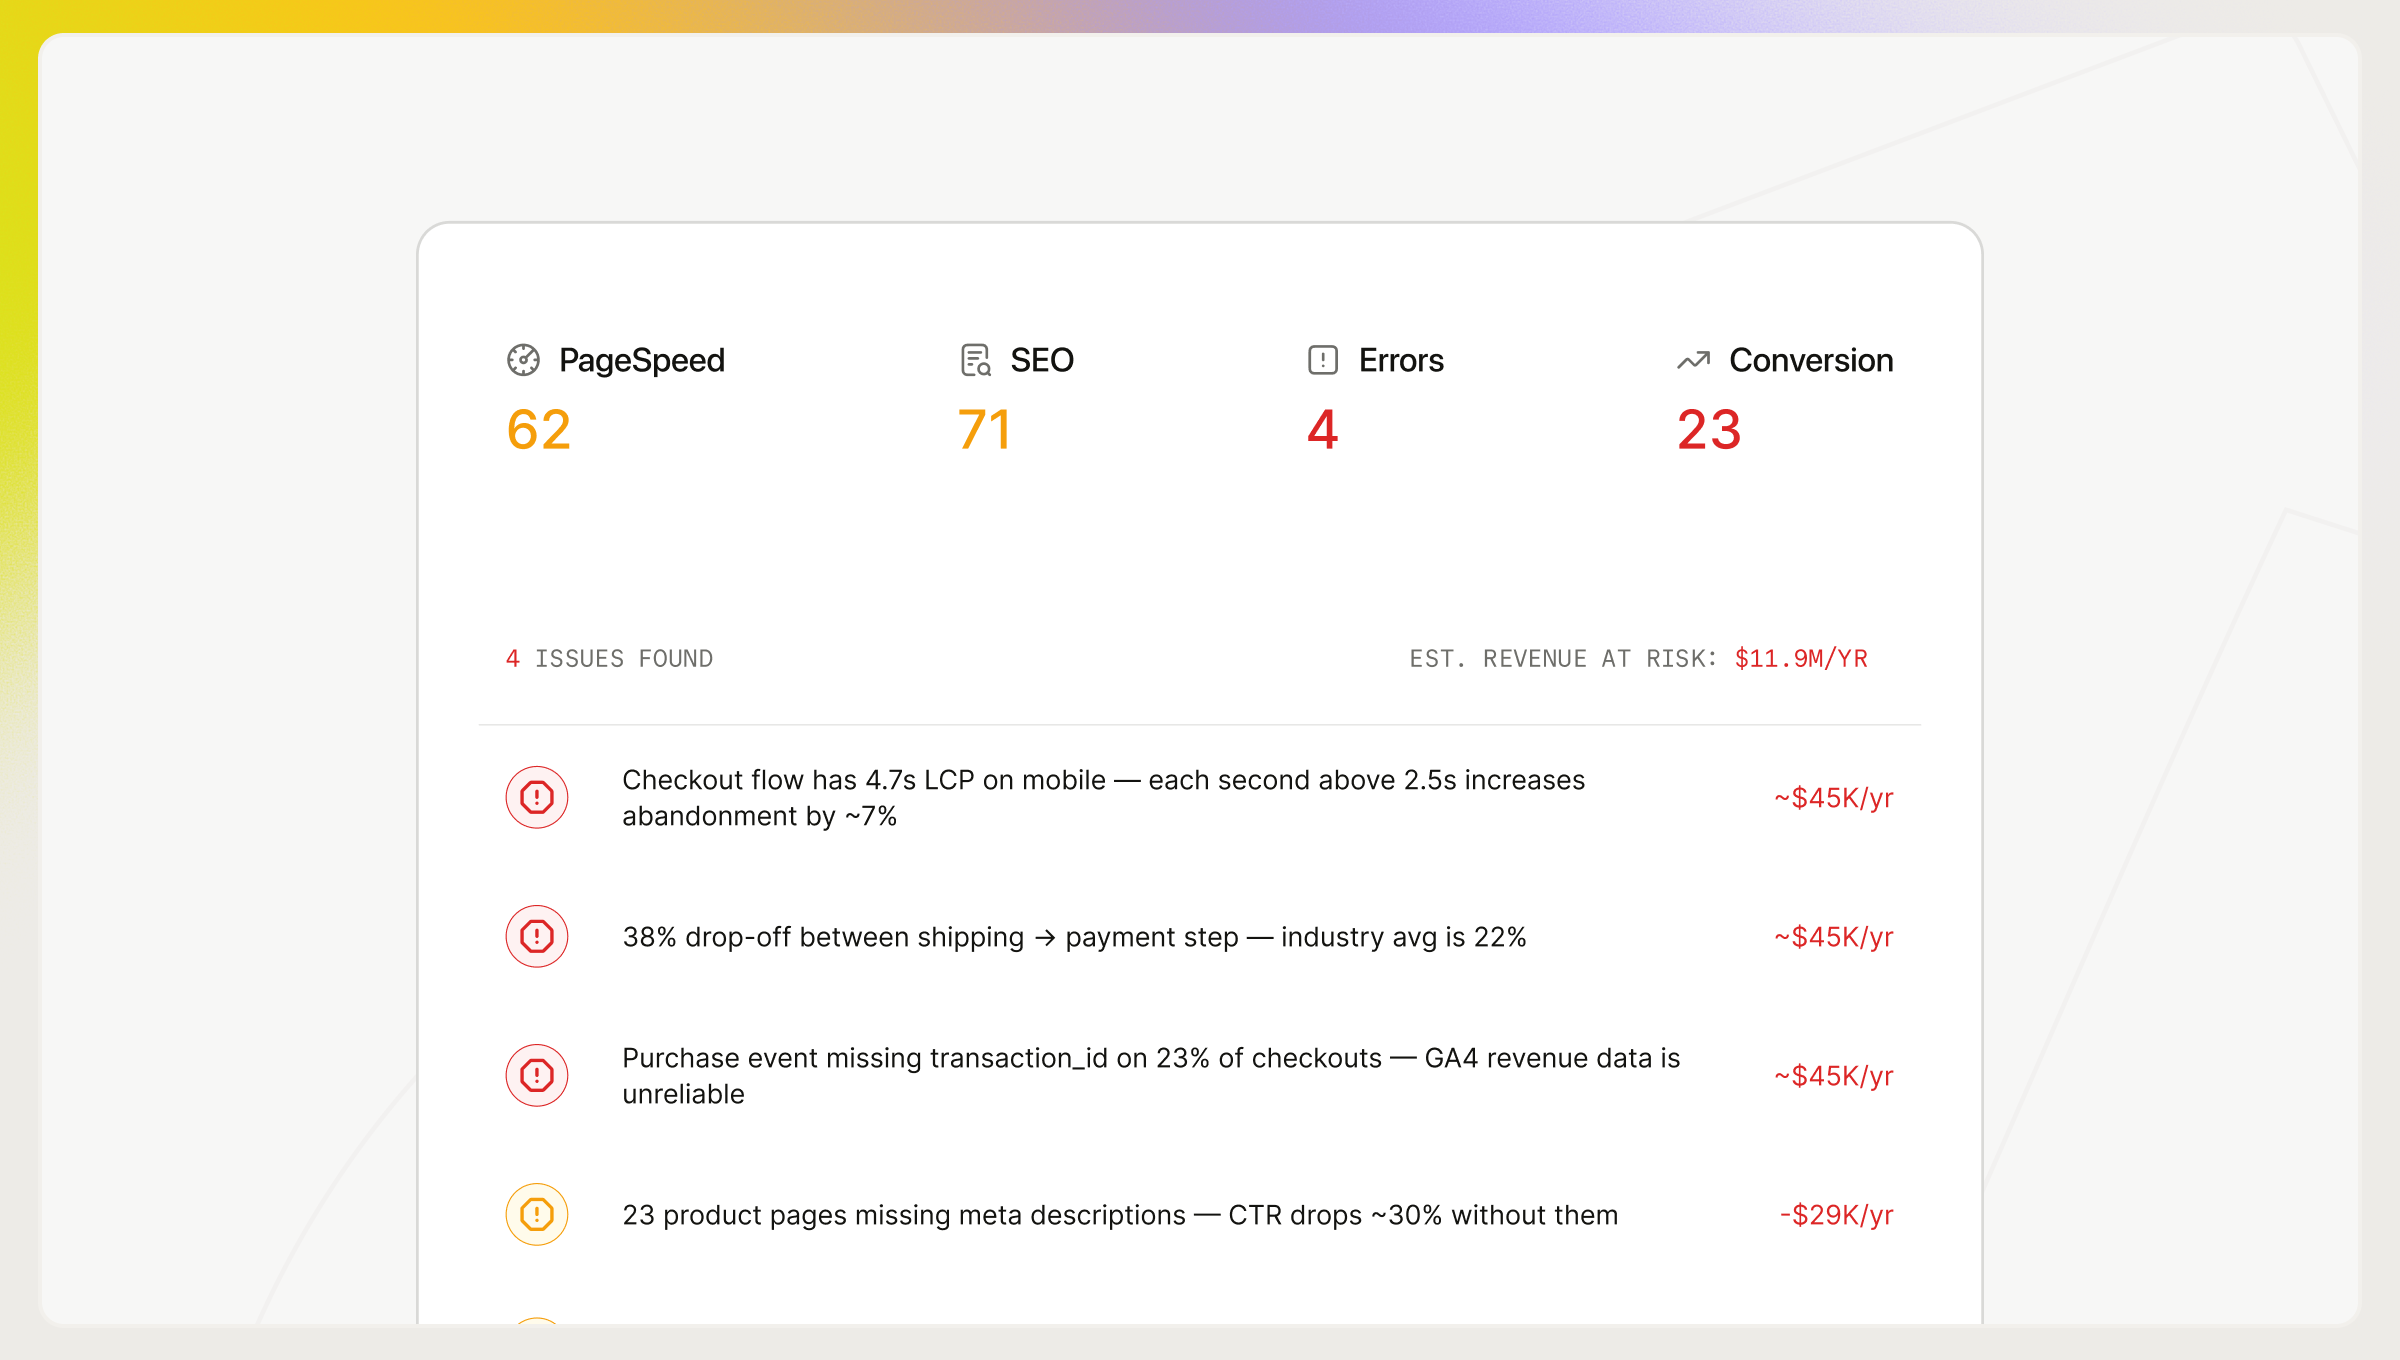Image resolution: width=2400 pixels, height=1360 pixels.
Task: Select the PageSpeed gauge icon
Action: pos(524,360)
